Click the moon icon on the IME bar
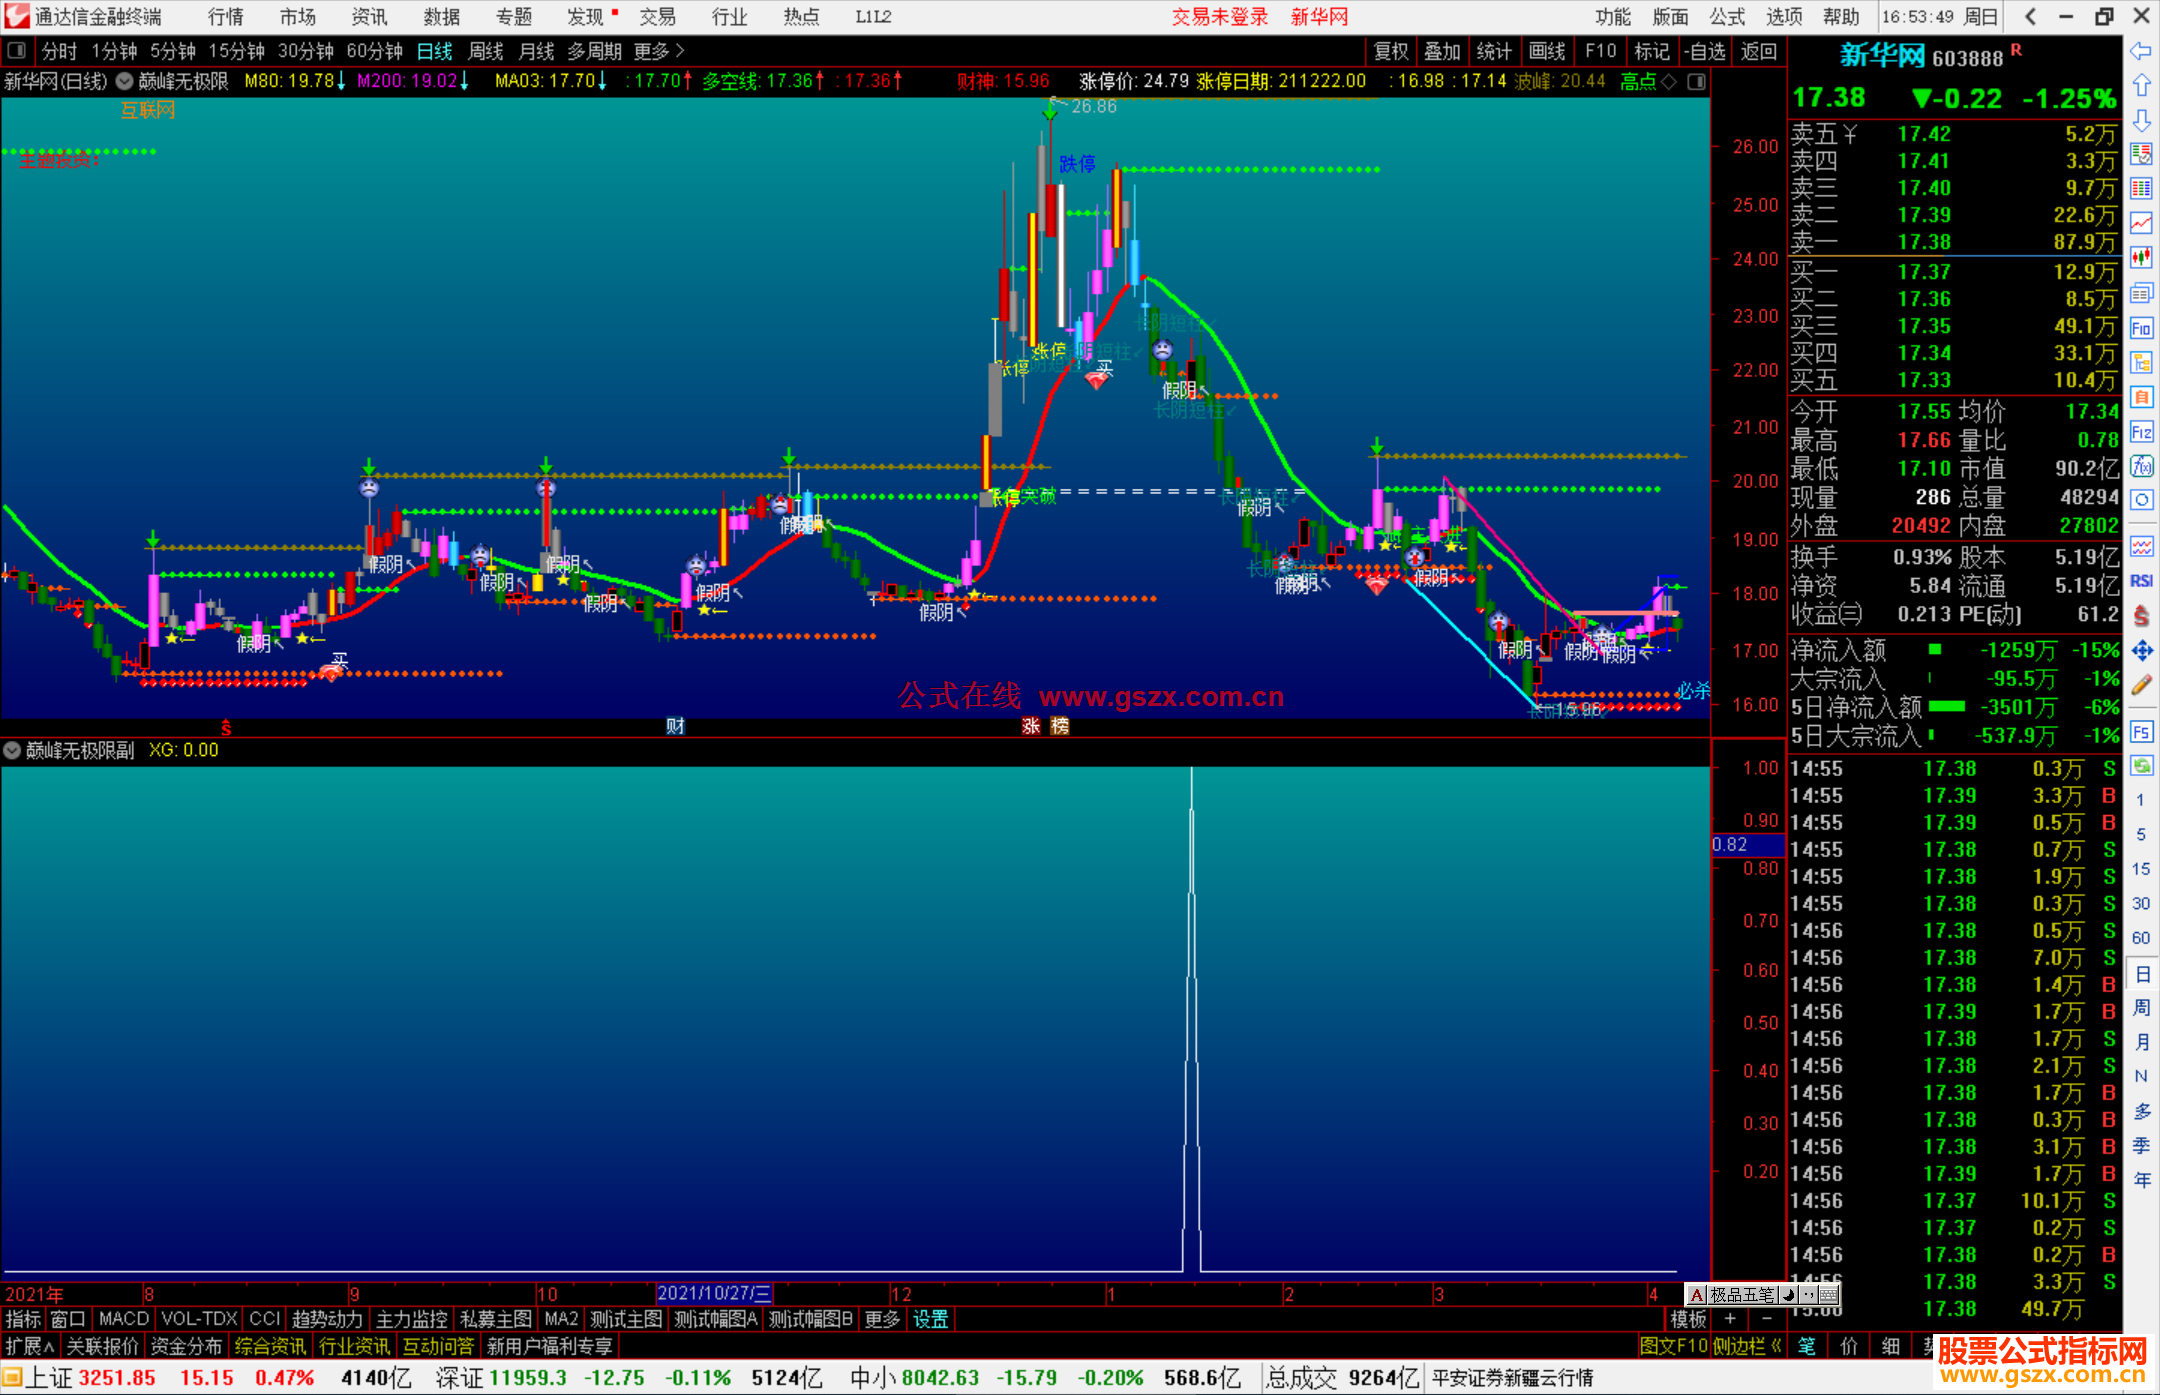 click(1790, 1295)
